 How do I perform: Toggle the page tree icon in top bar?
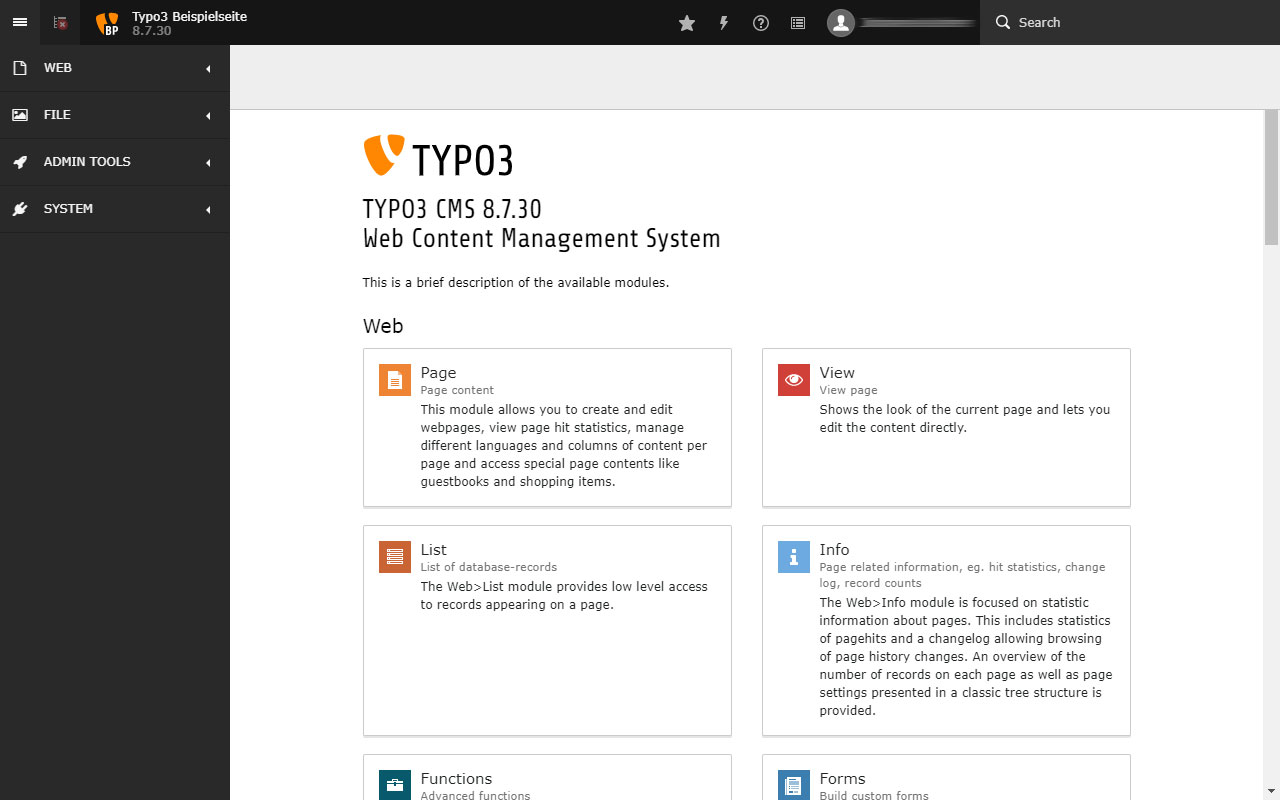coord(60,22)
